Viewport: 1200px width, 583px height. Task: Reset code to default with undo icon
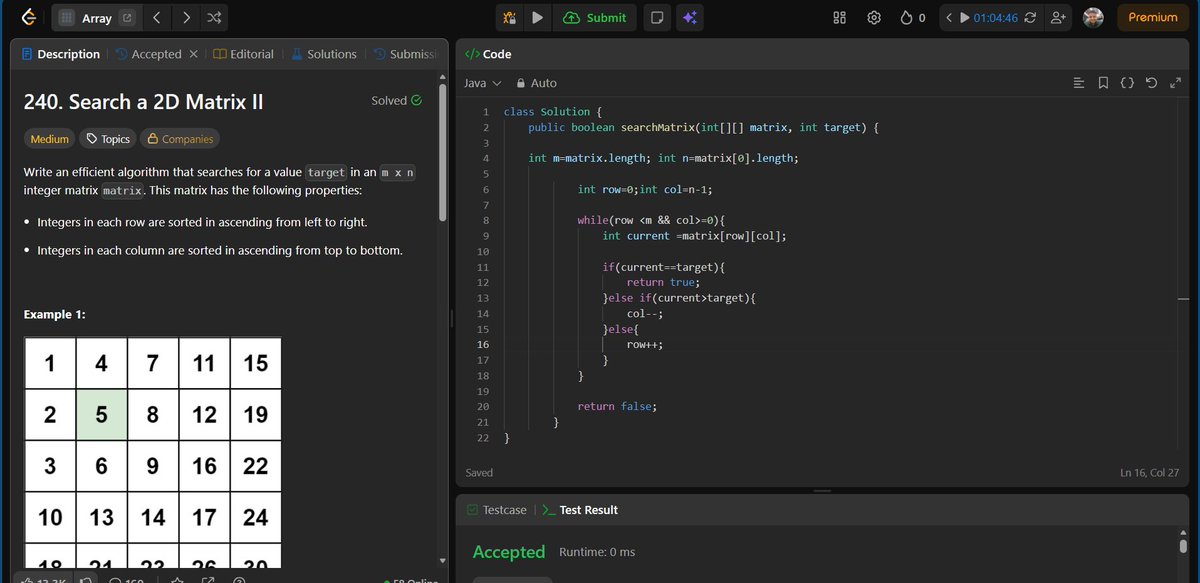point(1151,83)
